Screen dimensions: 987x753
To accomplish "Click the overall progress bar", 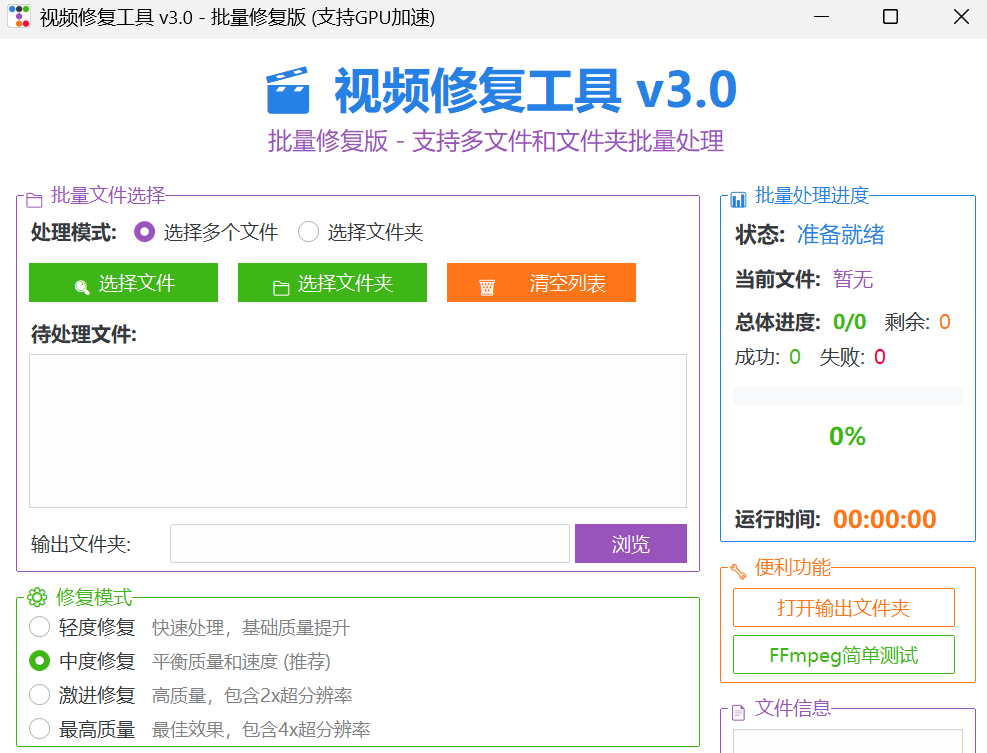I will pos(847,396).
